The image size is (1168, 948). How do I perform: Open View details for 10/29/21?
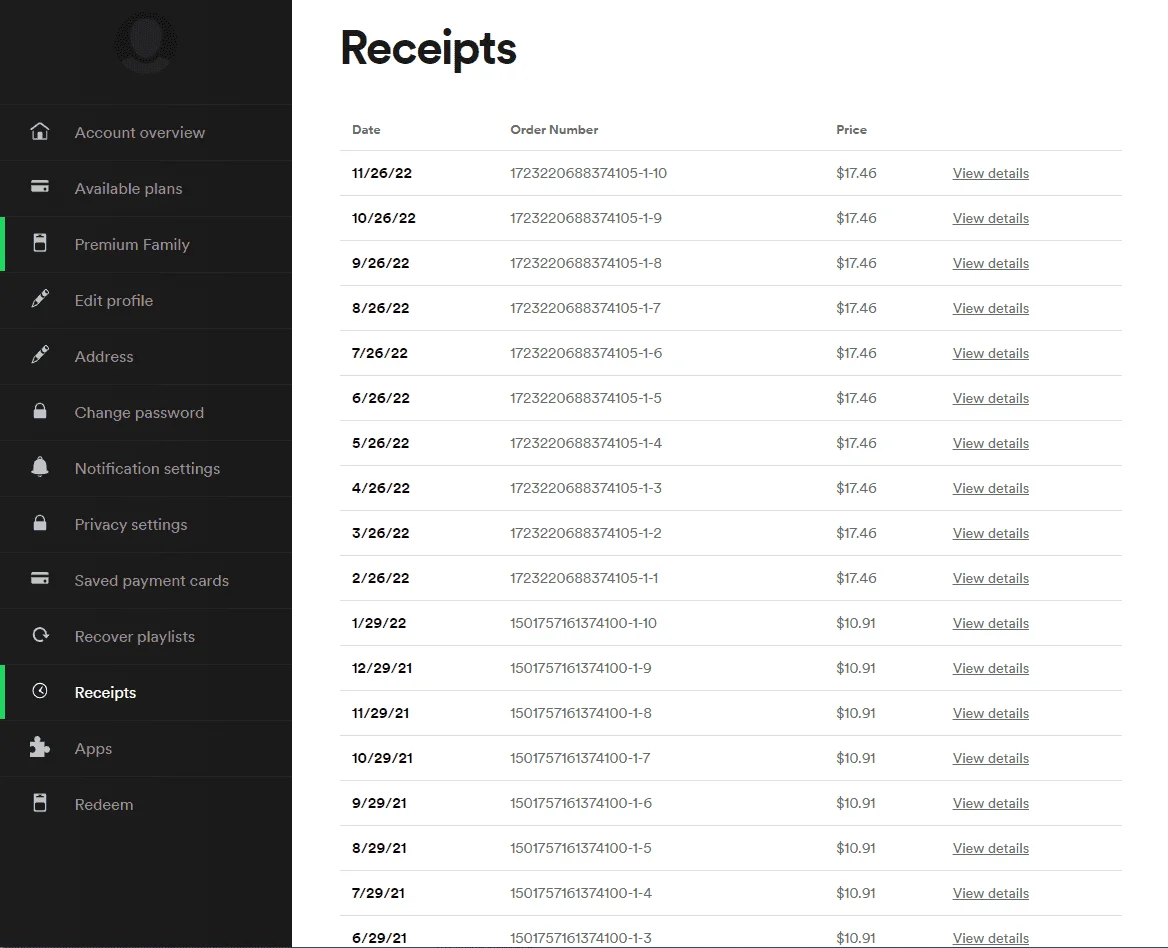pyautogui.click(x=990, y=758)
